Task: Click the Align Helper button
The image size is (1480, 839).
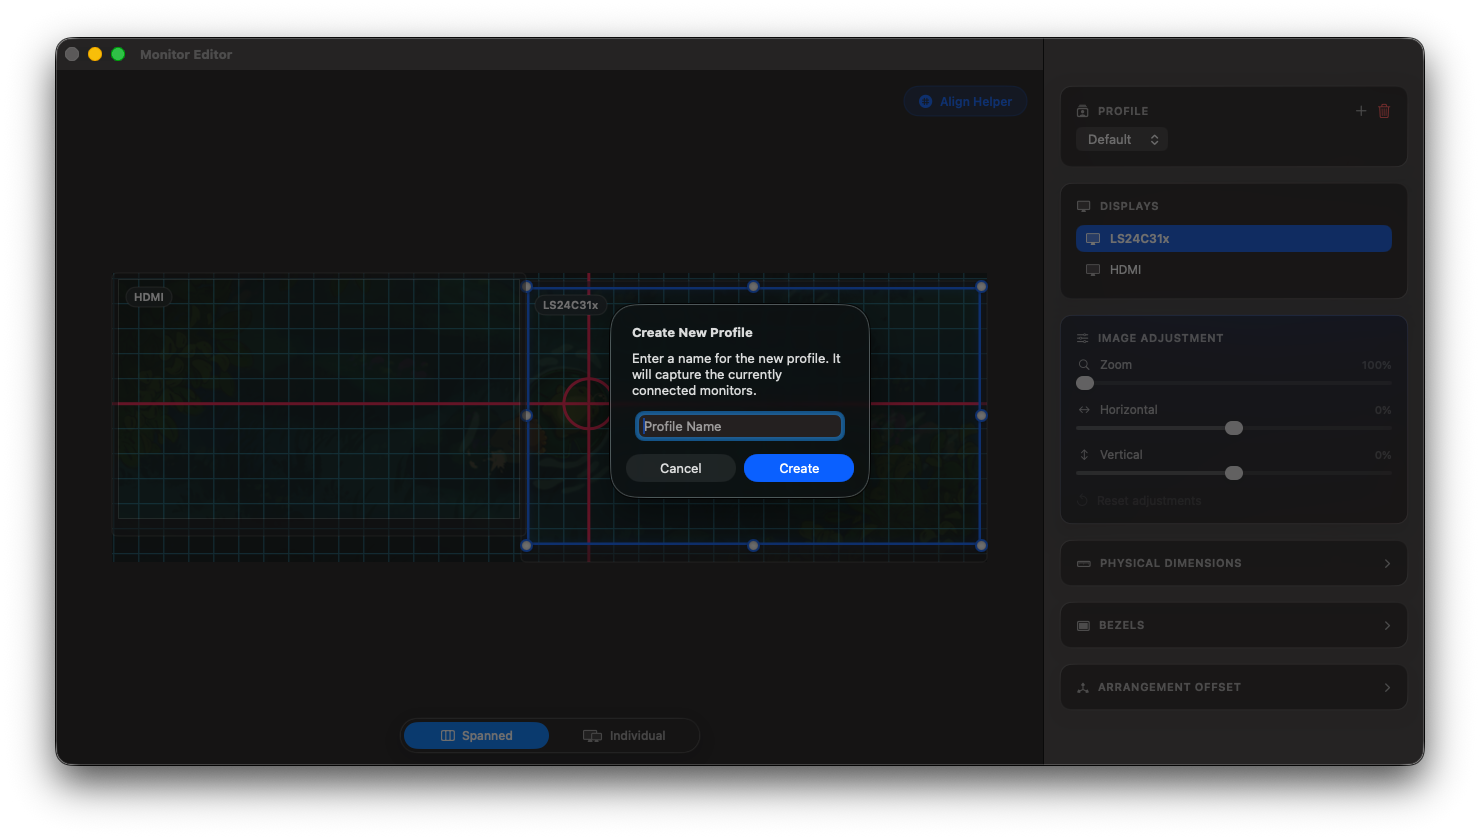Action: pyautogui.click(x=965, y=101)
